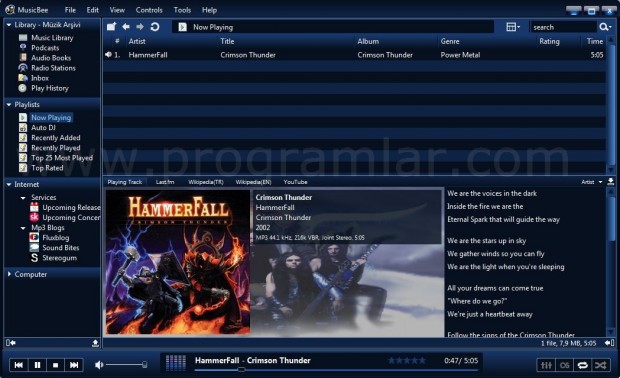Open Podcasts in the library sidebar
The width and height of the screenshot is (620, 378).
[x=45, y=48]
